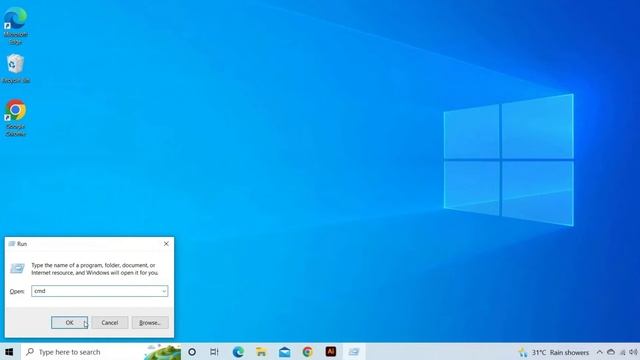Viewport: 640px width, 360px height.
Task: Open Adobe Illustrator from the taskbar
Action: (331, 352)
